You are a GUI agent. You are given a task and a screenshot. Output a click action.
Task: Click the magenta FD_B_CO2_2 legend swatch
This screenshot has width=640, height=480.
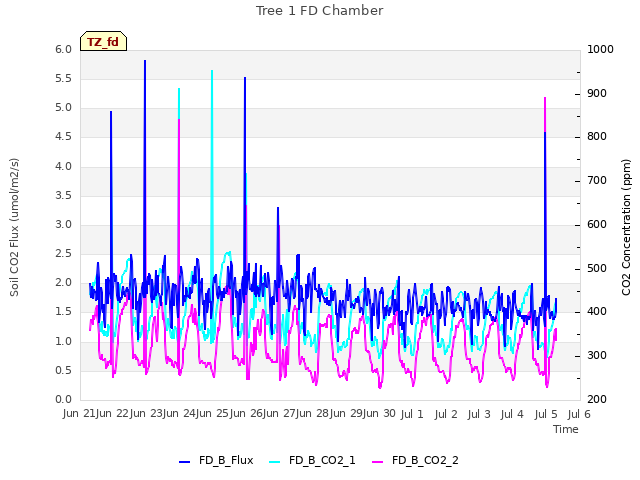pos(378,462)
